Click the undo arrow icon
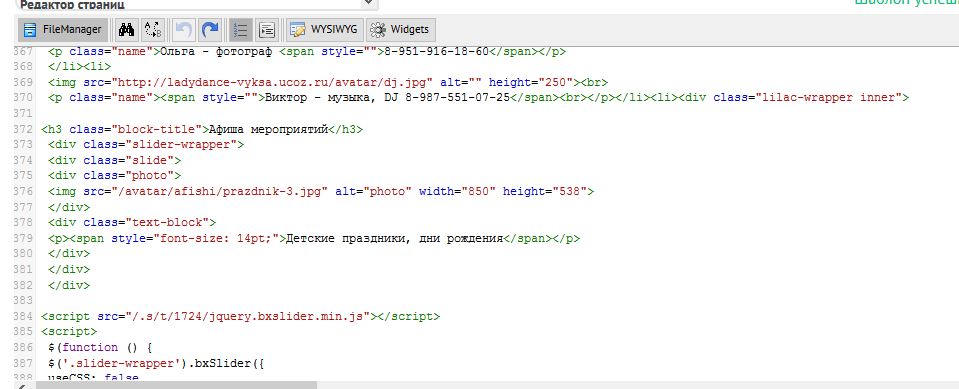The width and height of the screenshot is (959, 389). tap(183, 29)
